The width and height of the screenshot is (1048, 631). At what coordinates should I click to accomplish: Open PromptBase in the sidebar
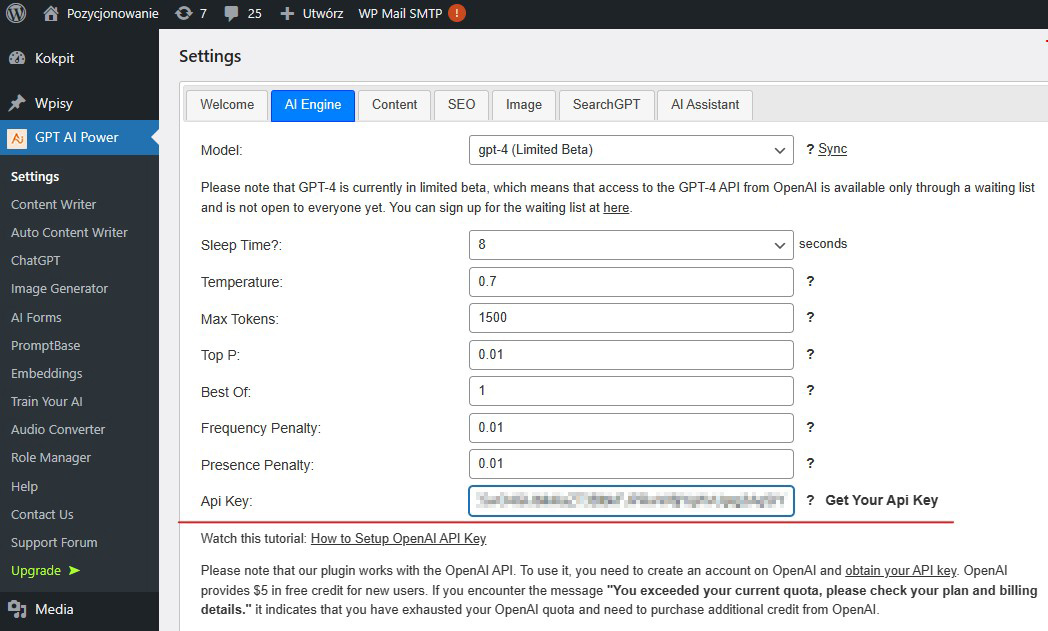(45, 346)
